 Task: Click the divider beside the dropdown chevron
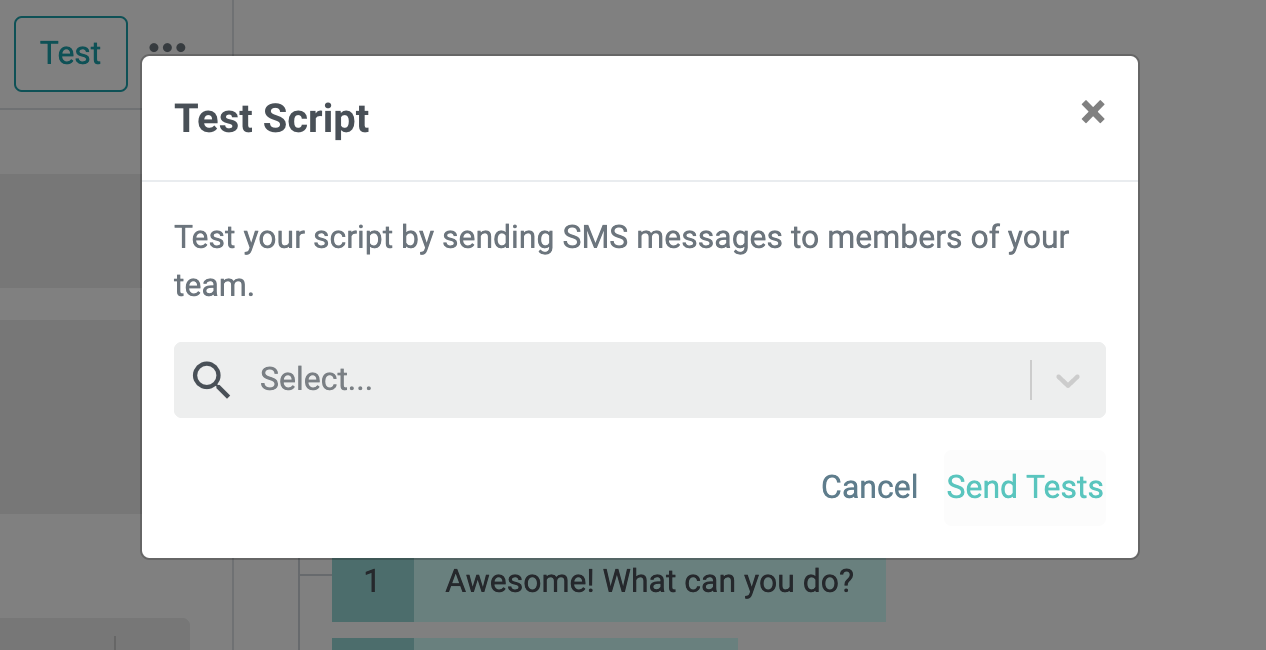coord(1031,380)
